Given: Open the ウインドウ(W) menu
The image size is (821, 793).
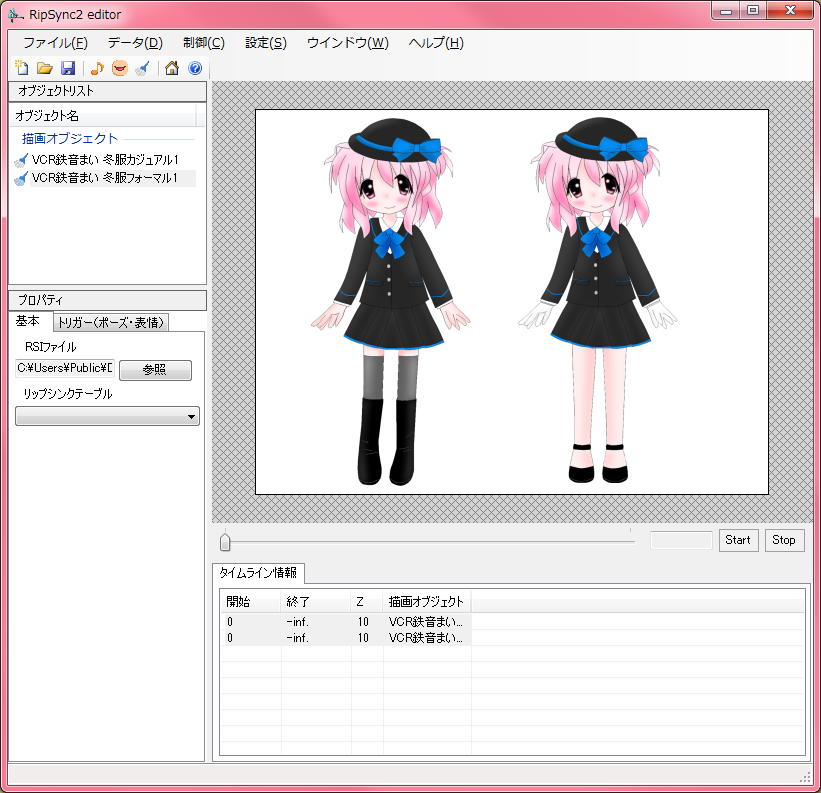Looking at the screenshot, I should 348,43.
